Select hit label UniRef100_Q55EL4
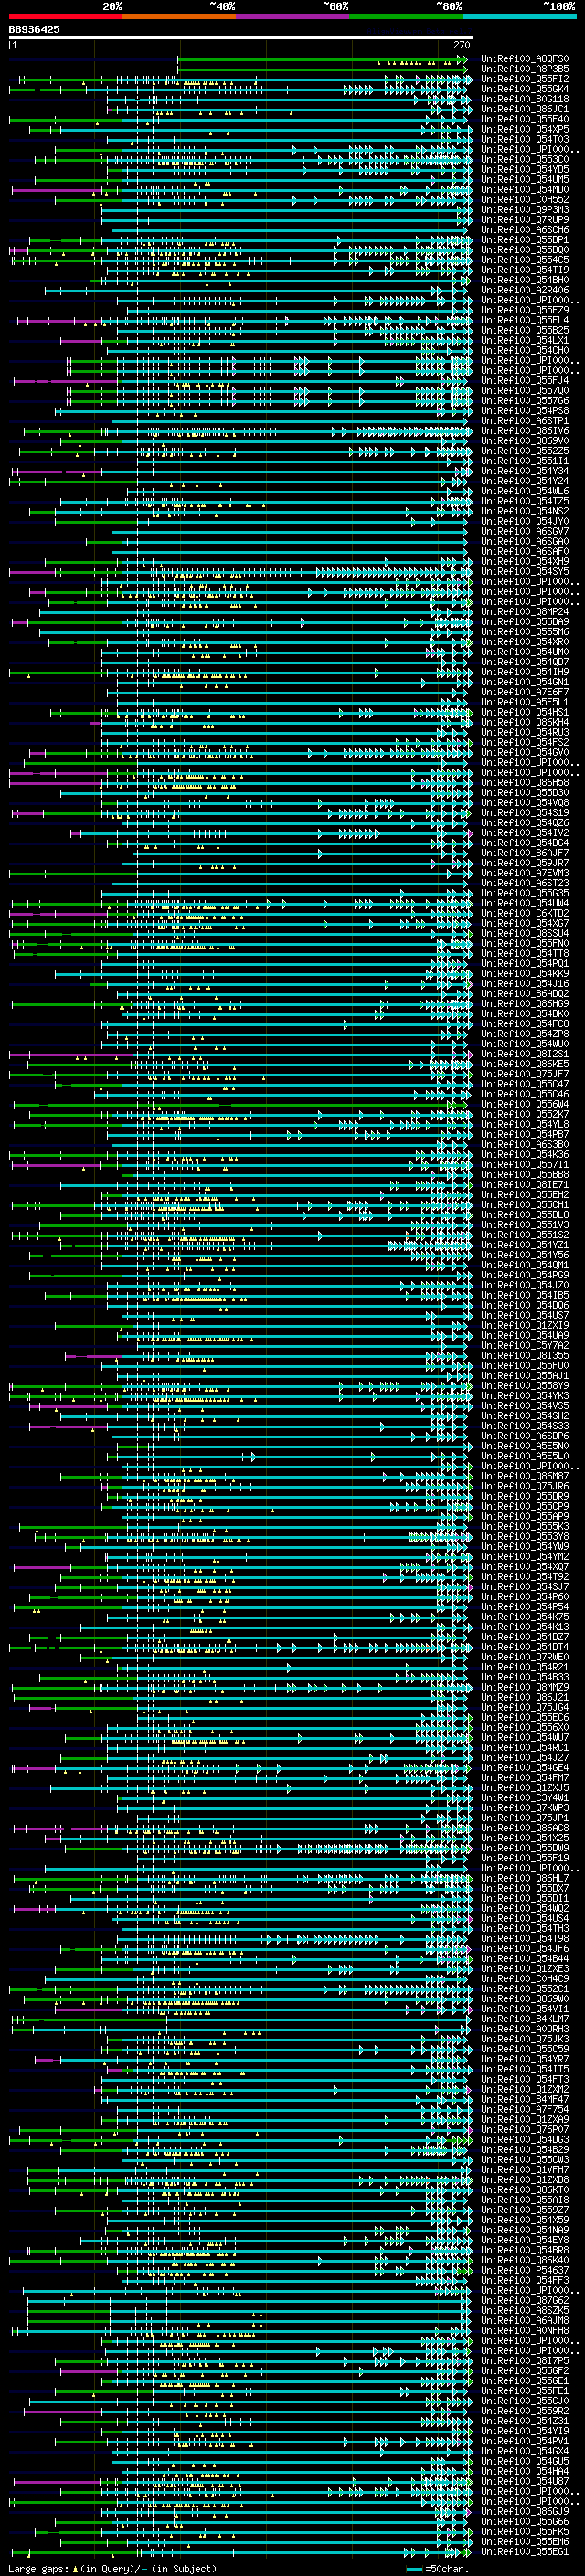 pyautogui.click(x=525, y=320)
